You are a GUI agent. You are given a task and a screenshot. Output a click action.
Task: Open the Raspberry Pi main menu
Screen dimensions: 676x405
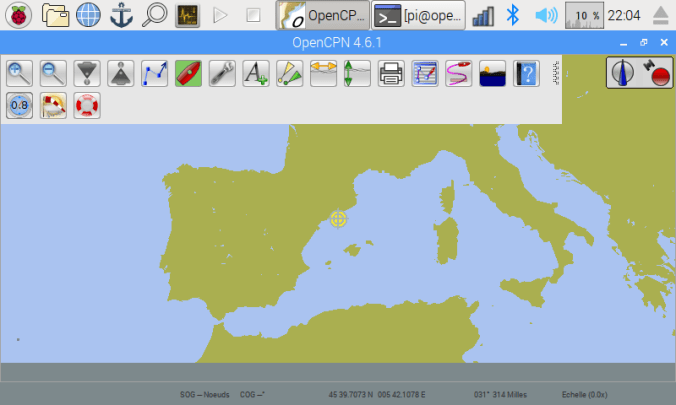coord(19,15)
